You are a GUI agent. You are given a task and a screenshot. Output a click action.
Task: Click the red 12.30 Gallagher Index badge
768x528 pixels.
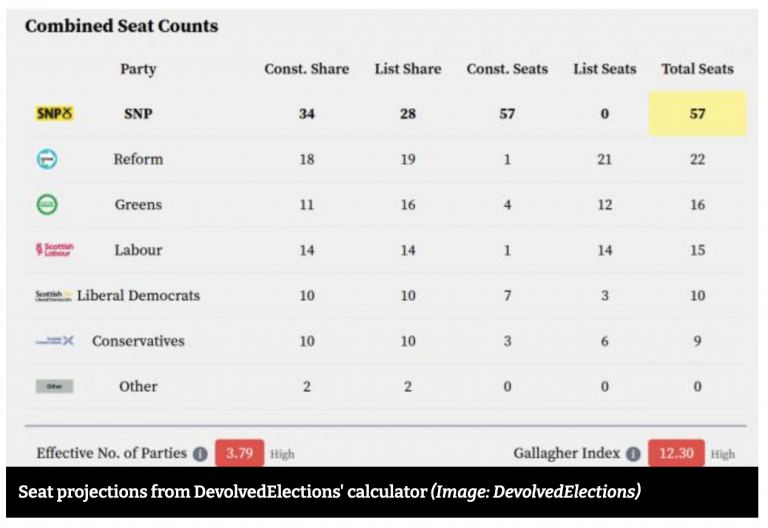point(676,454)
